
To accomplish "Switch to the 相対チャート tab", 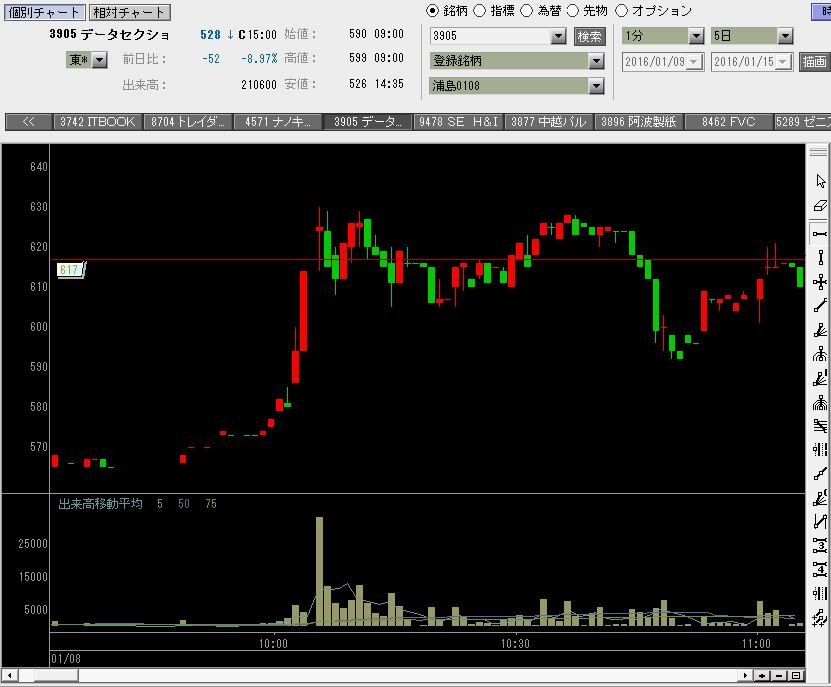I will coord(129,12).
